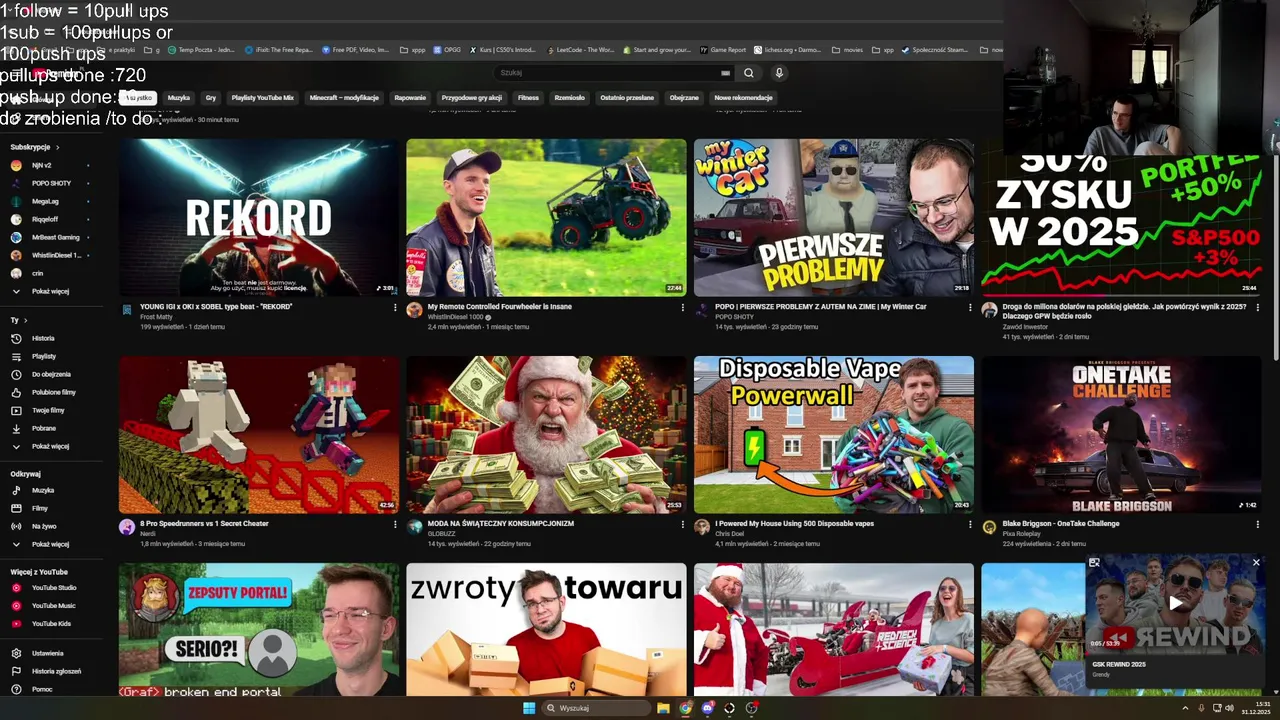The height and width of the screenshot is (720, 1280).
Task: Open Game Report bookmark
Action: coord(723,49)
